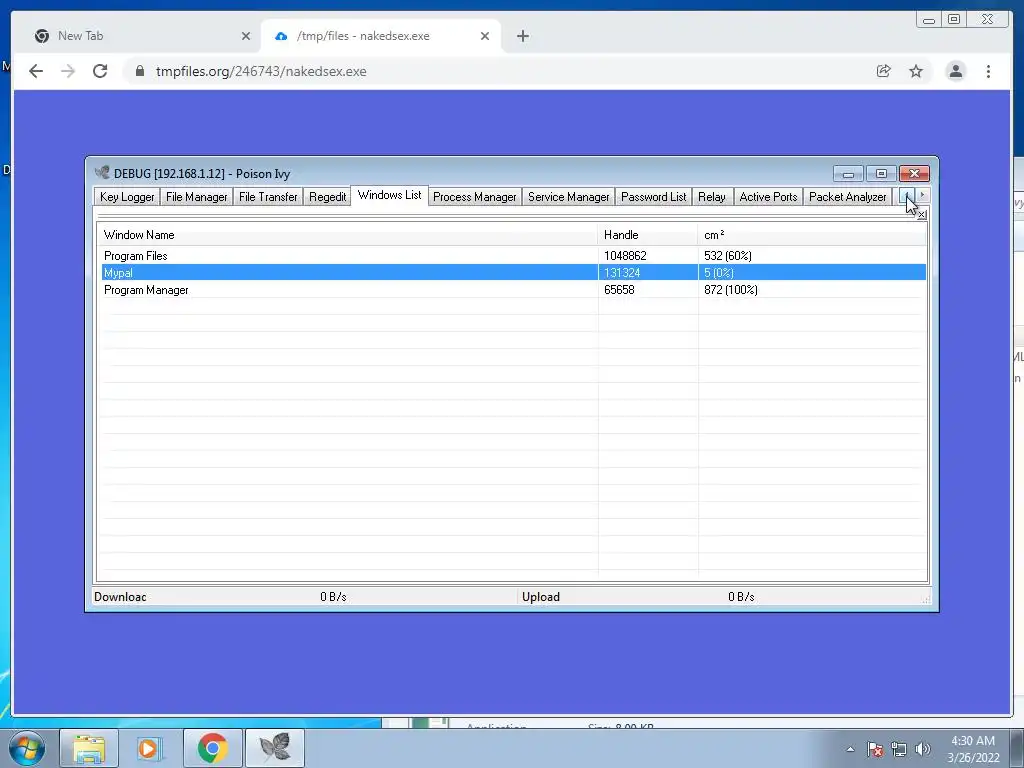
Task: Click the Upload label in the status bar
Action: 541,597
